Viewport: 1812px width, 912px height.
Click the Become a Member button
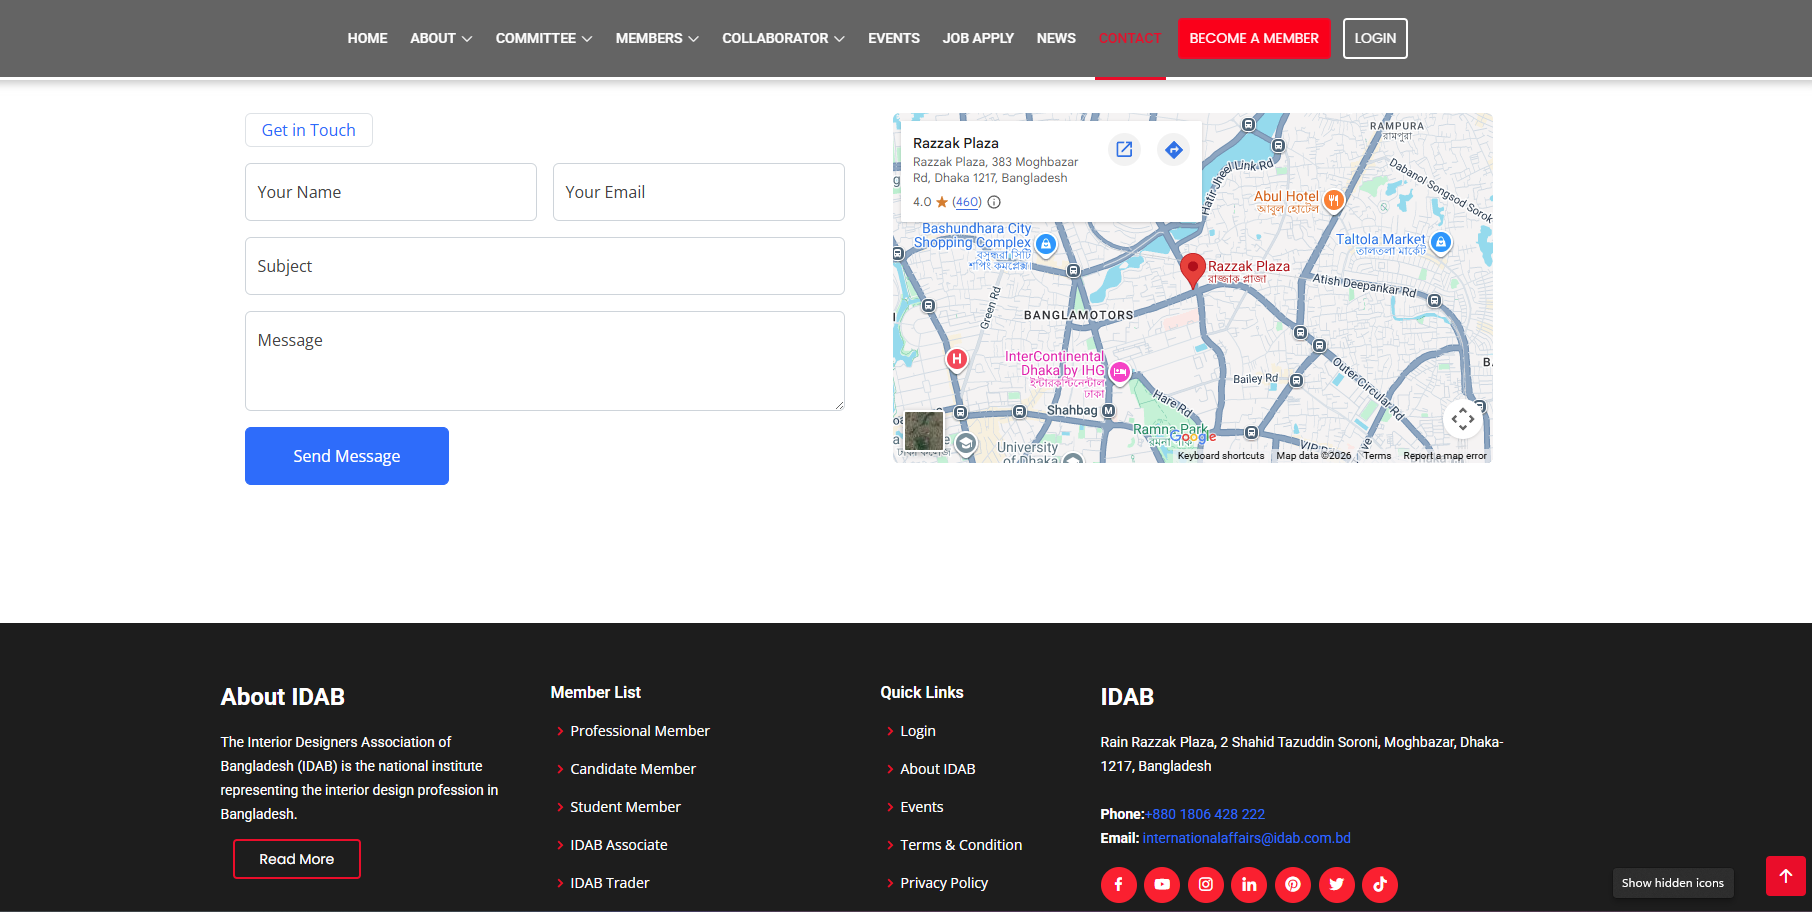pyautogui.click(x=1254, y=38)
